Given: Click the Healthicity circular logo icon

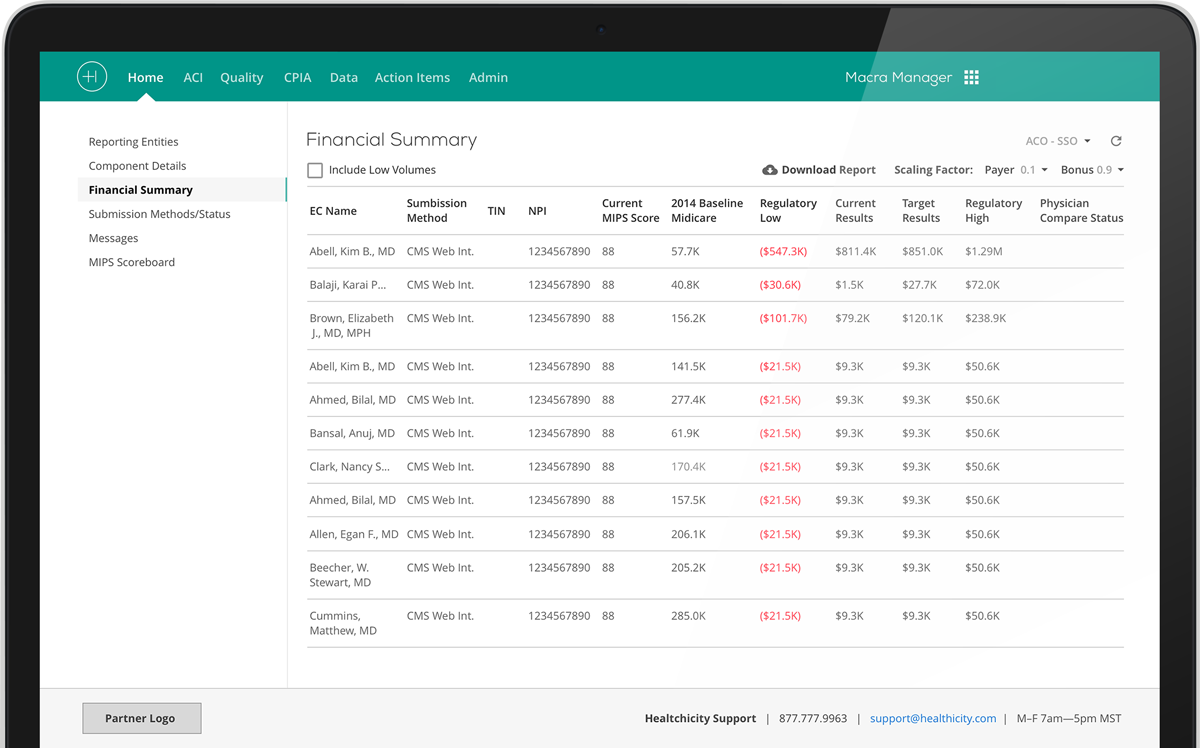Looking at the screenshot, I should point(92,77).
